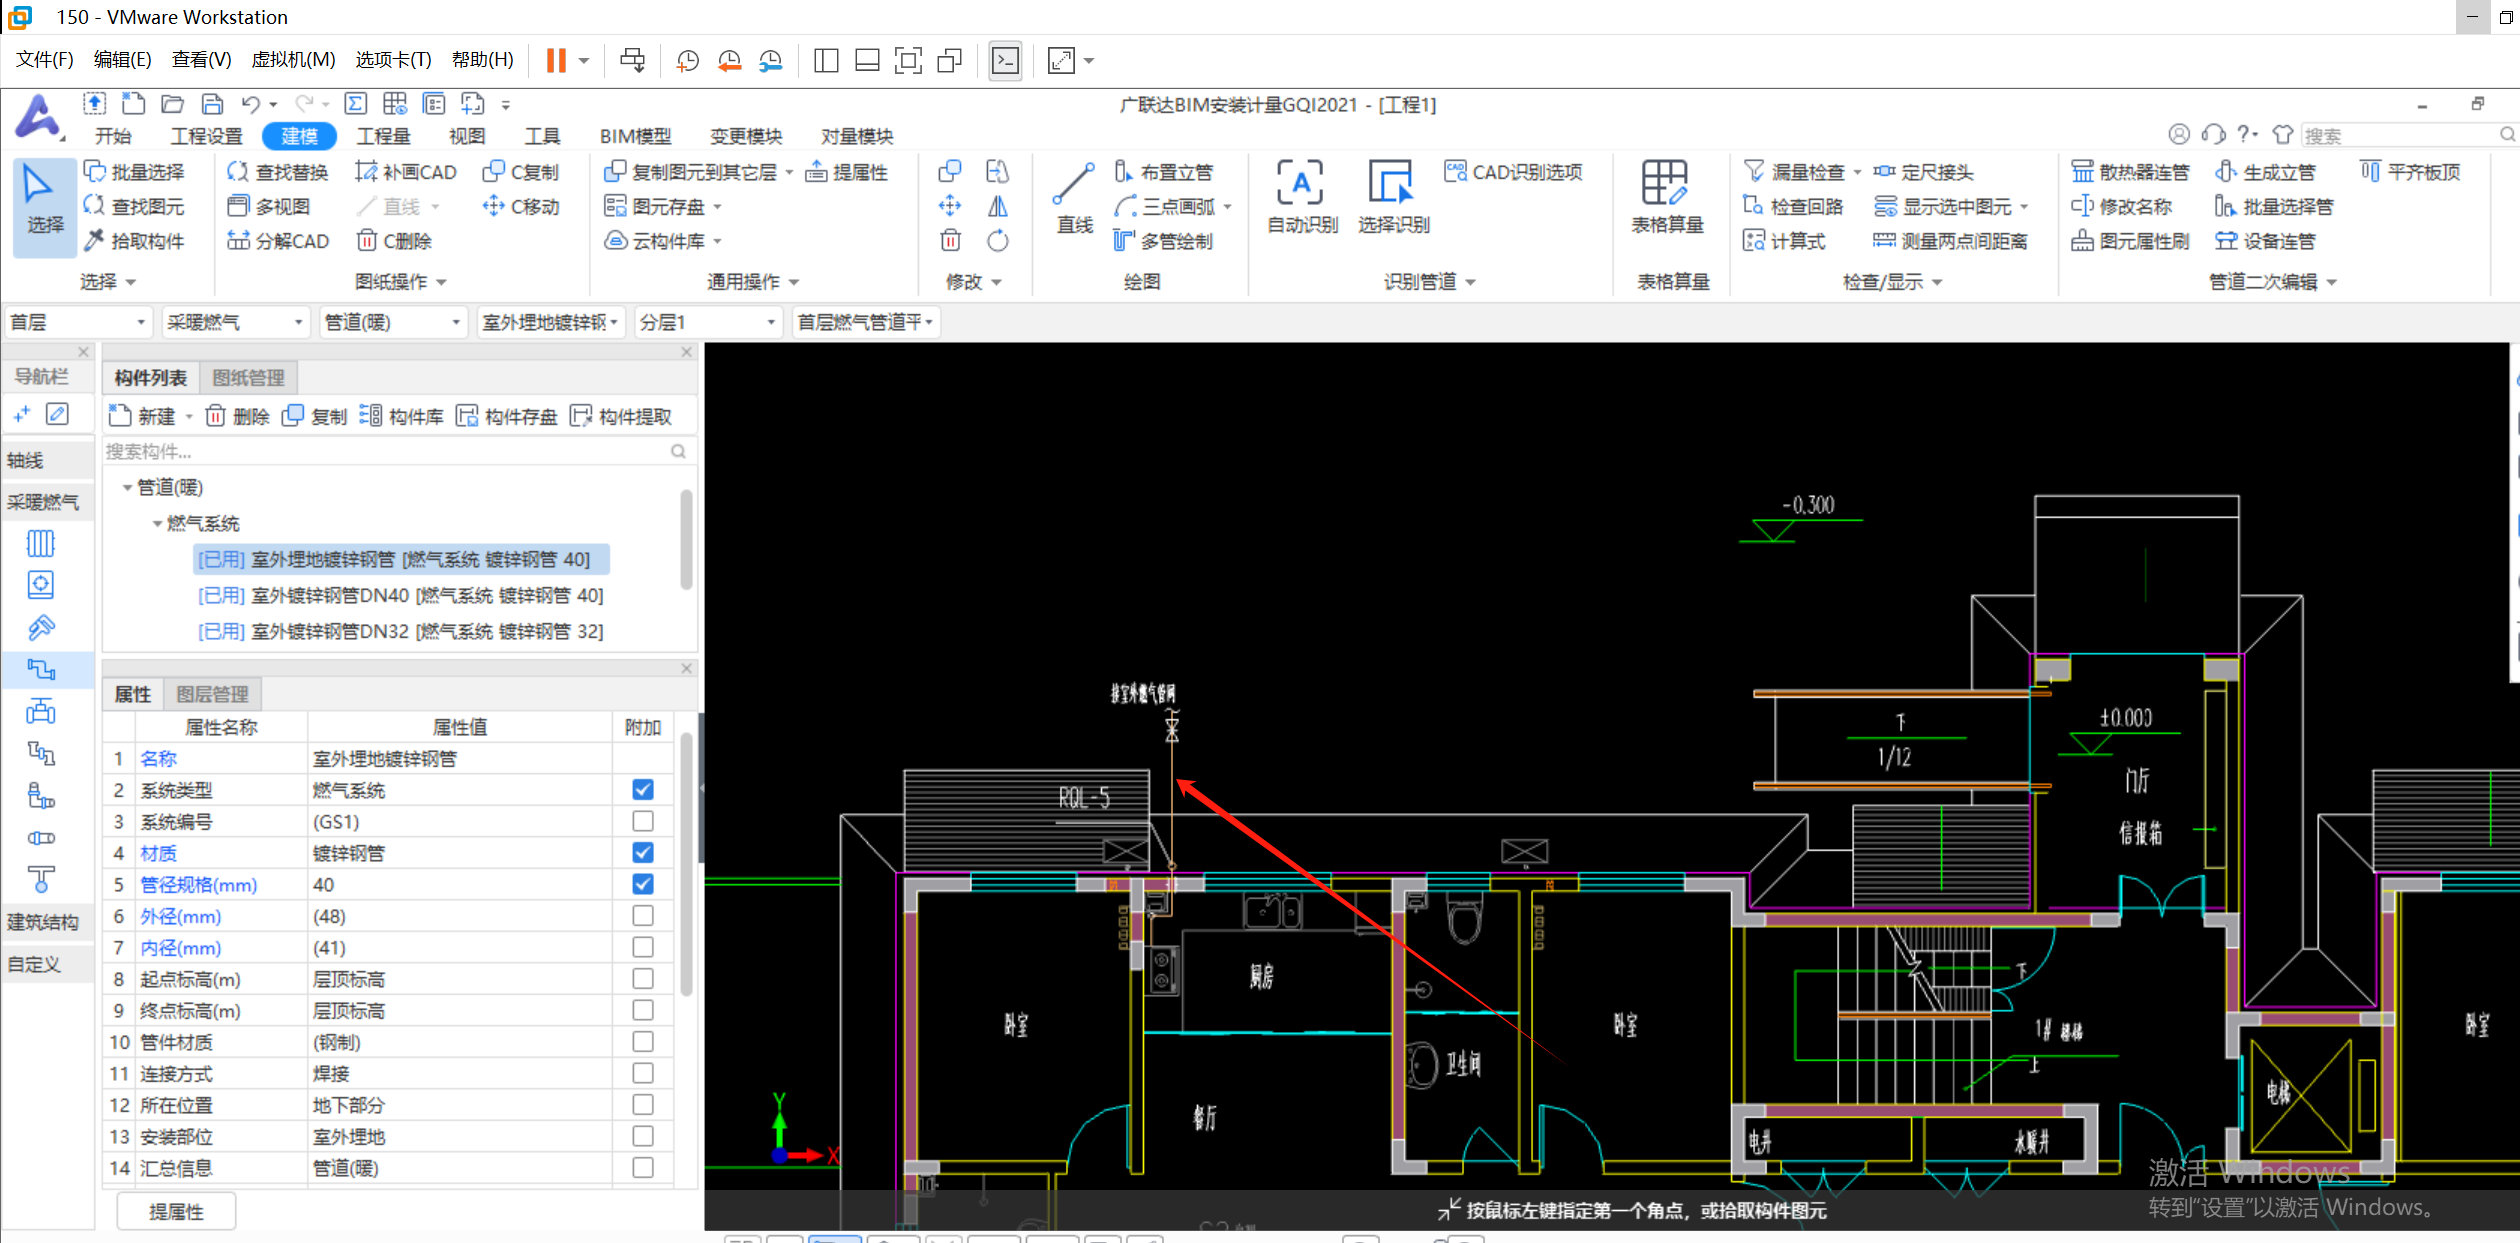Click 构件存盘 button
Screen dimensions: 2520x1243
pyautogui.click(x=506, y=416)
